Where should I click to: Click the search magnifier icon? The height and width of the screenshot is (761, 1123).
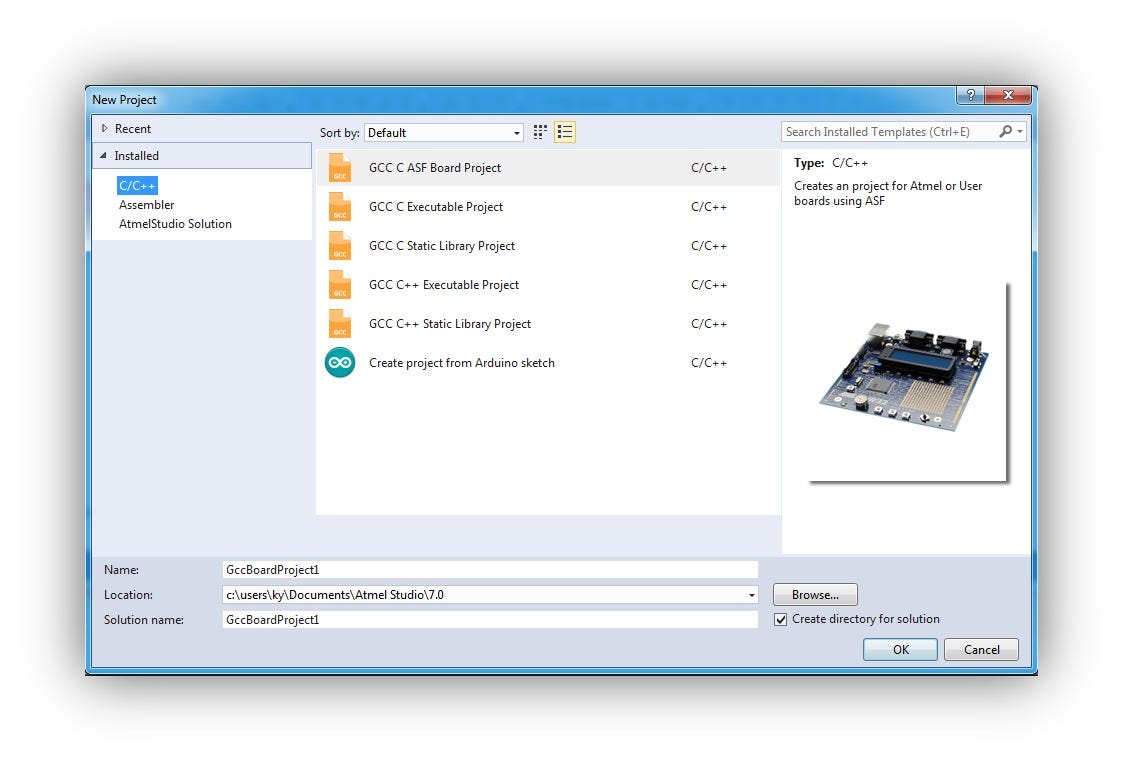click(1006, 132)
